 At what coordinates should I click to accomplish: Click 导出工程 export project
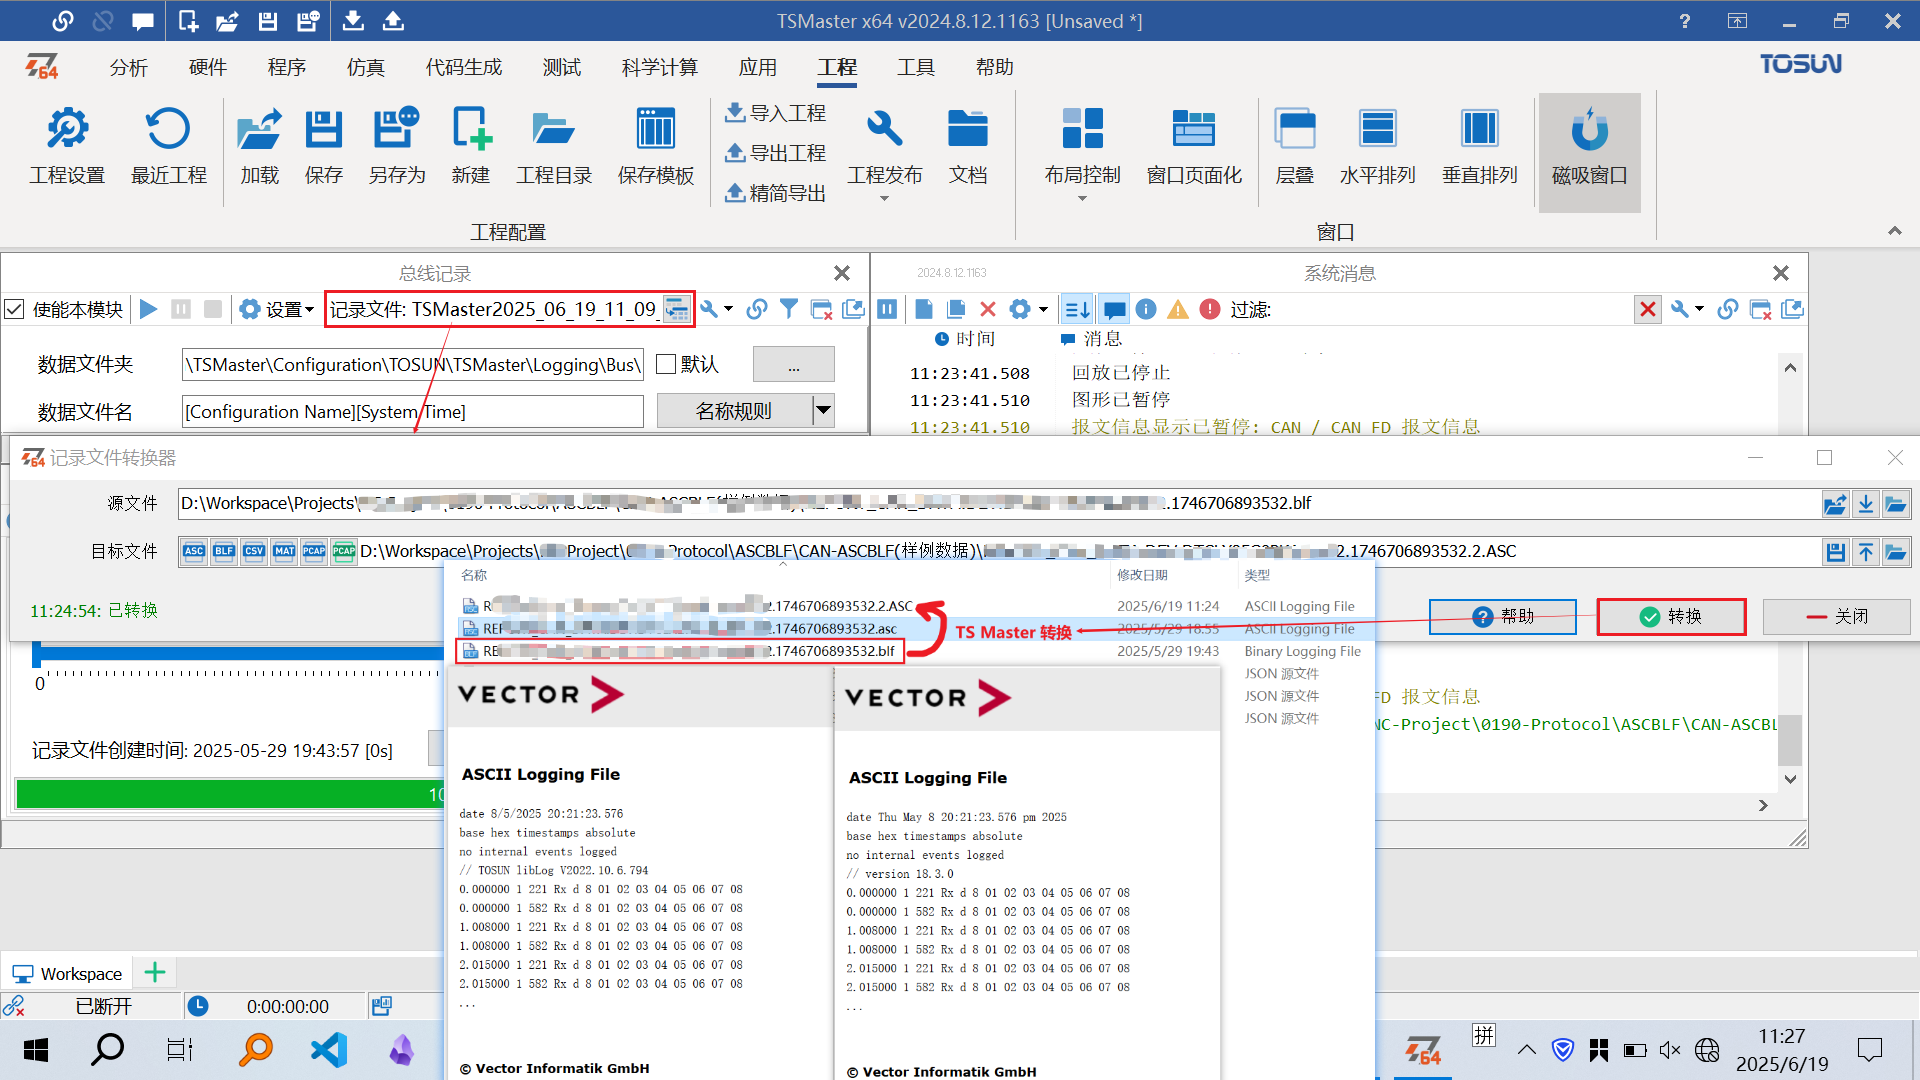(775, 153)
